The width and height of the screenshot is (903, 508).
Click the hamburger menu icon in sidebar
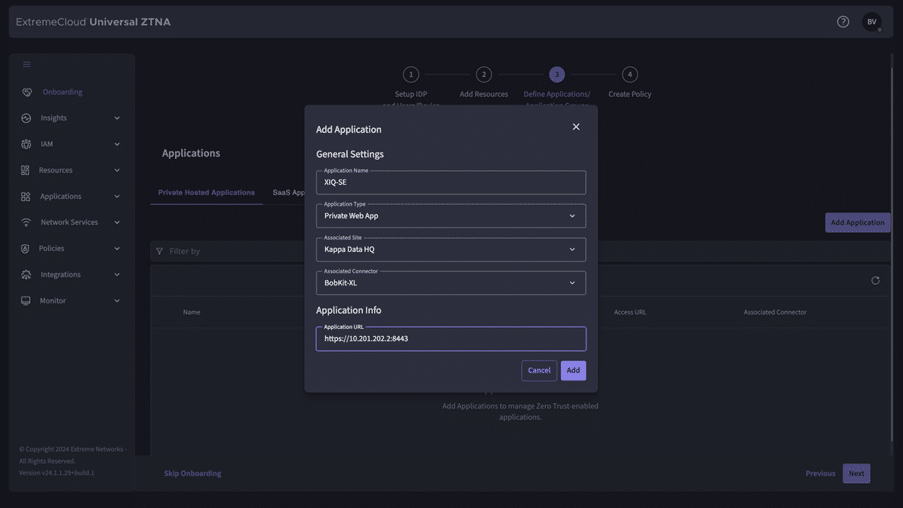click(x=27, y=65)
